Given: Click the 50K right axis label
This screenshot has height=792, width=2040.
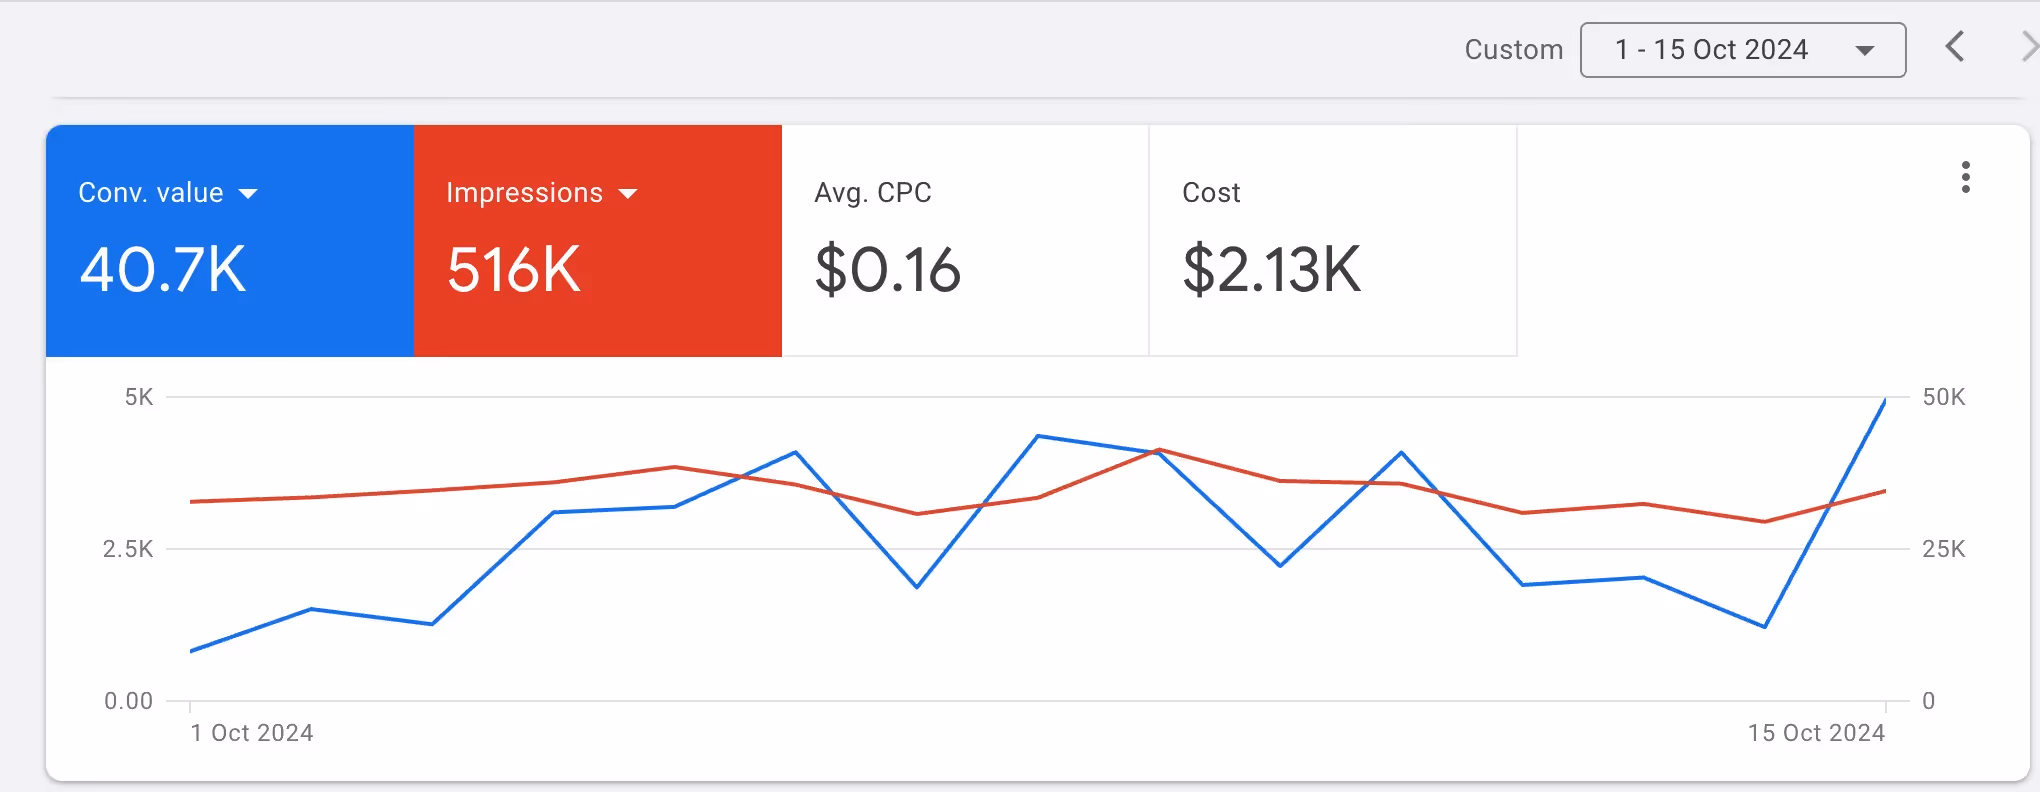Looking at the screenshot, I should (1944, 397).
